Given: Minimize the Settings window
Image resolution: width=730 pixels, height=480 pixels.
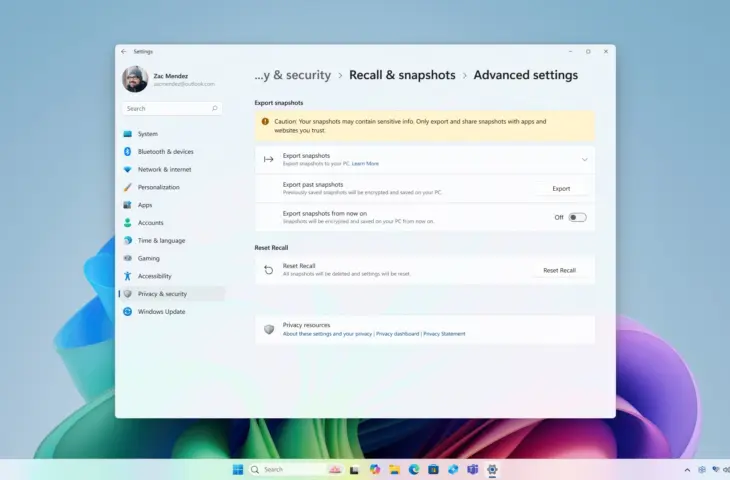Looking at the screenshot, I should pyautogui.click(x=570, y=52).
